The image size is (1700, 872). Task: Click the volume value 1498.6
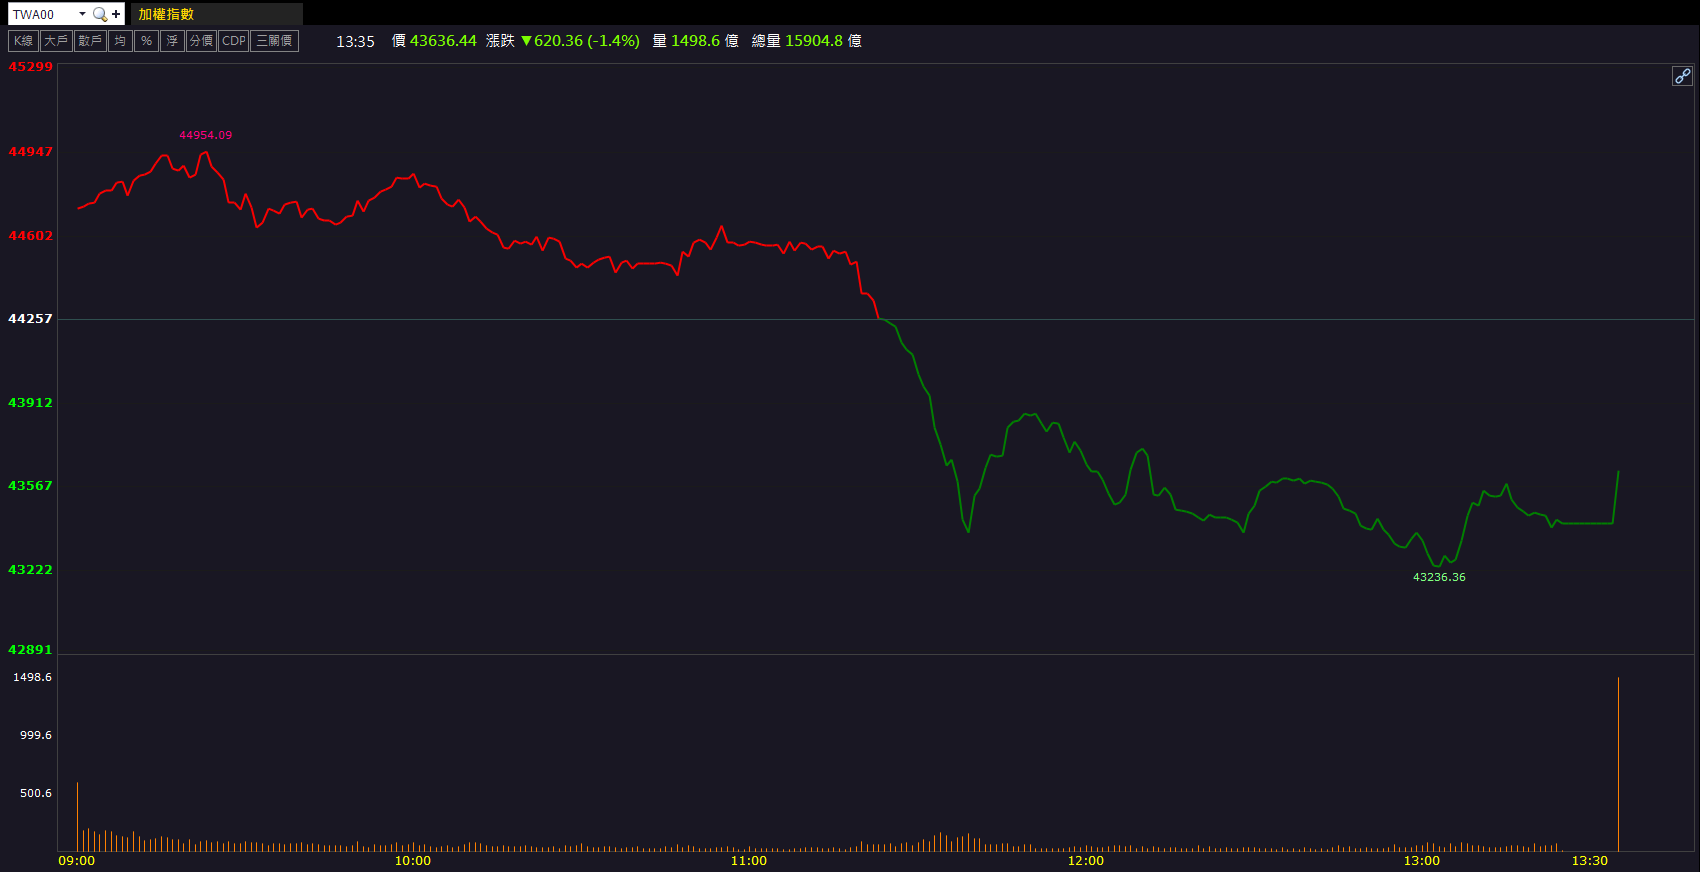click(695, 41)
